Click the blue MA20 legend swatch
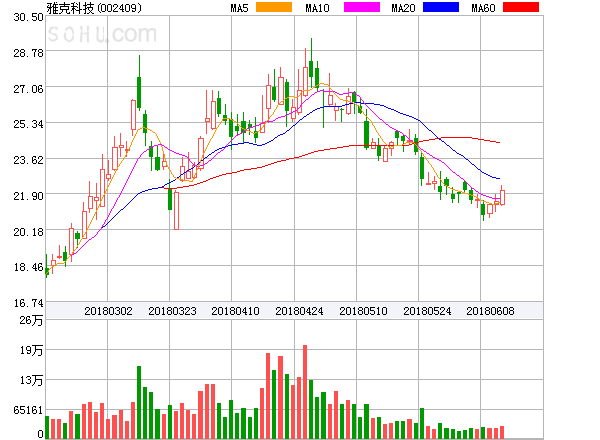600x440 pixels. tap(441, 7)
